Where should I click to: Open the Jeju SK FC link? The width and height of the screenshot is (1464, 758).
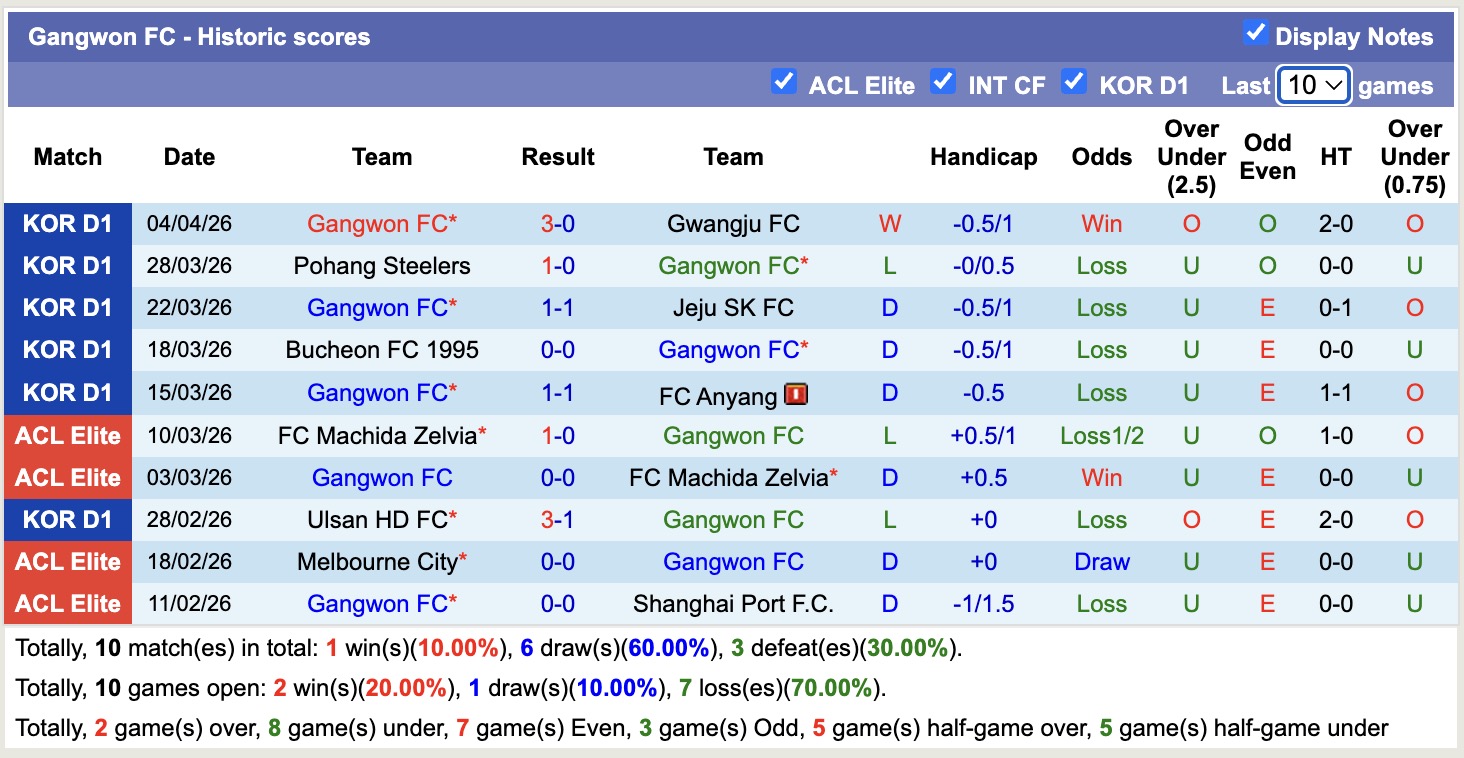point(733,307)
